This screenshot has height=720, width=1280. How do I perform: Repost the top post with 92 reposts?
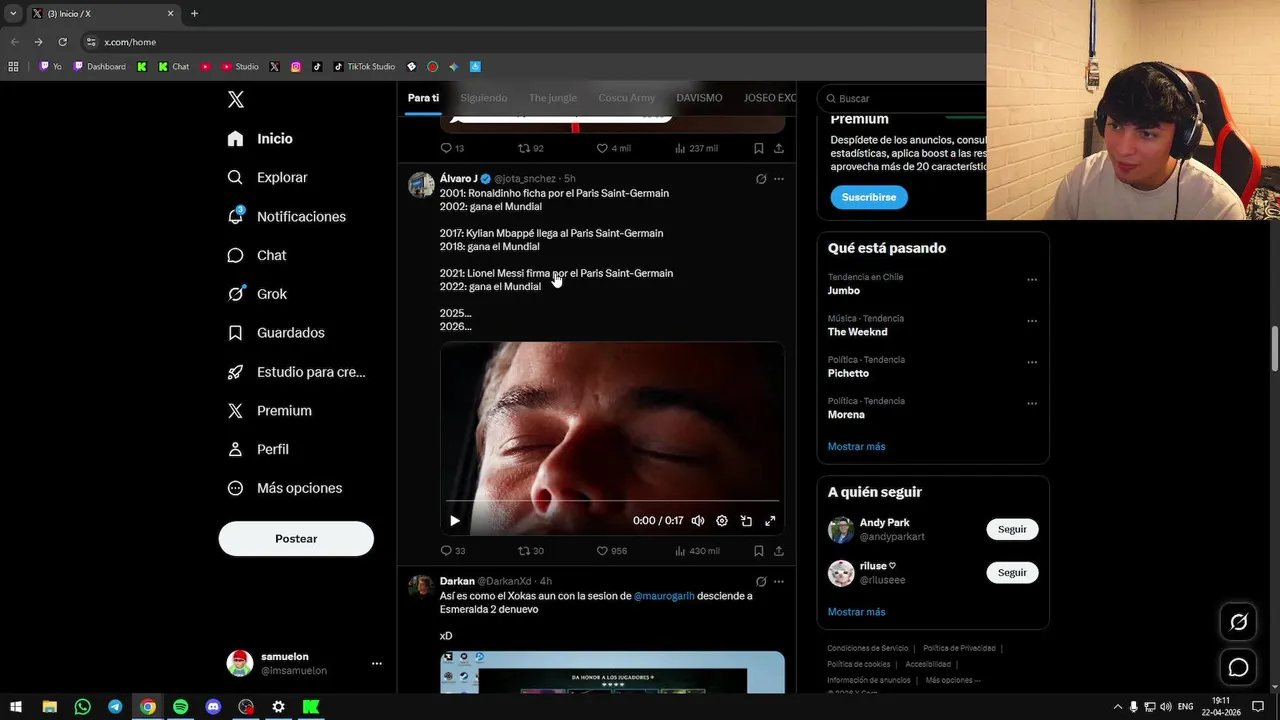click(x=531, y=148)
